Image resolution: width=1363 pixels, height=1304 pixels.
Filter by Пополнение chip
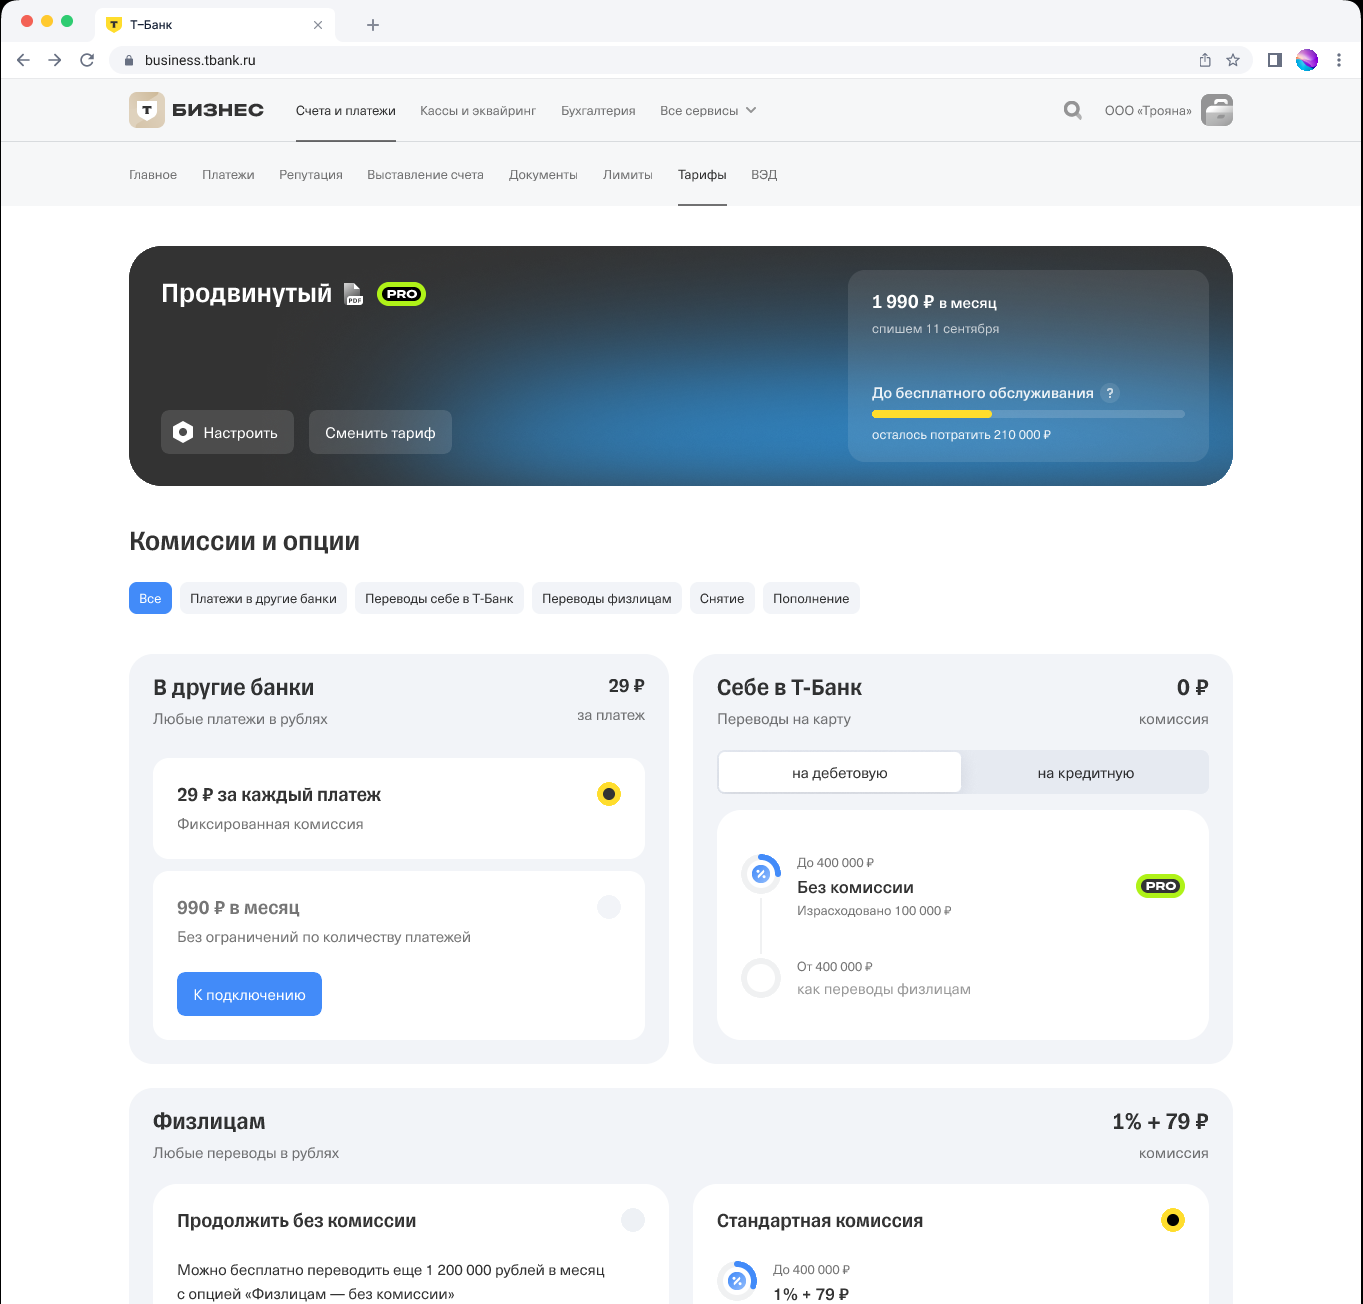(811, 598)
